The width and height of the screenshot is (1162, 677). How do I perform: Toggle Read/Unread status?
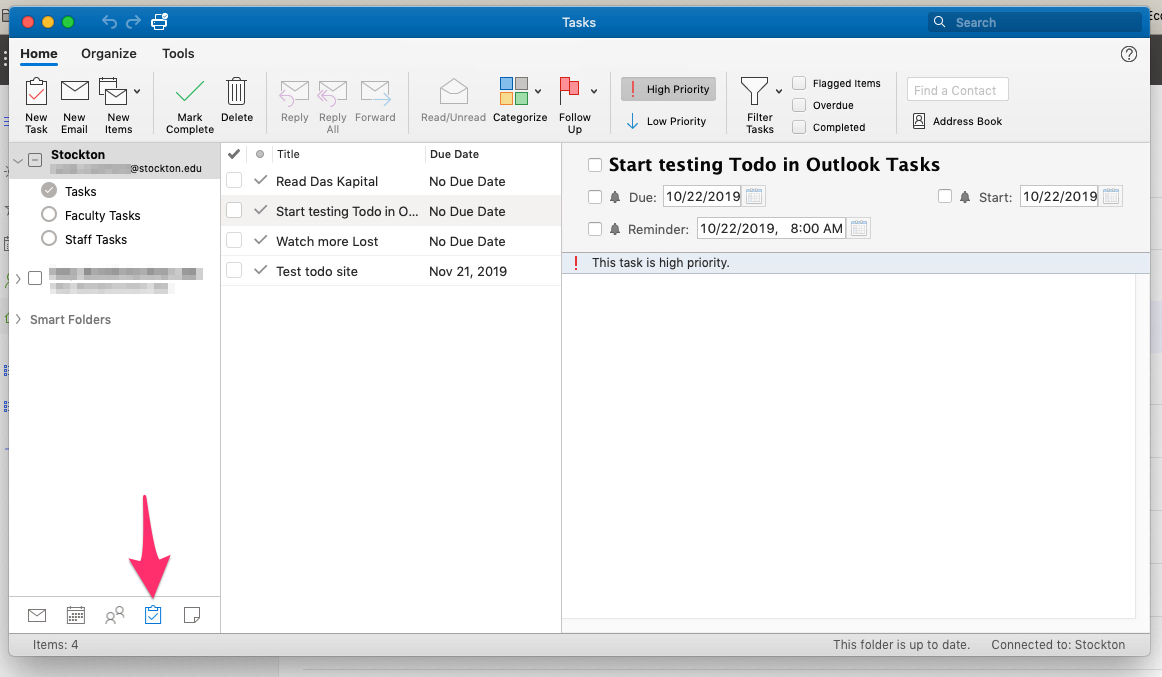click(x=454, y=100)
